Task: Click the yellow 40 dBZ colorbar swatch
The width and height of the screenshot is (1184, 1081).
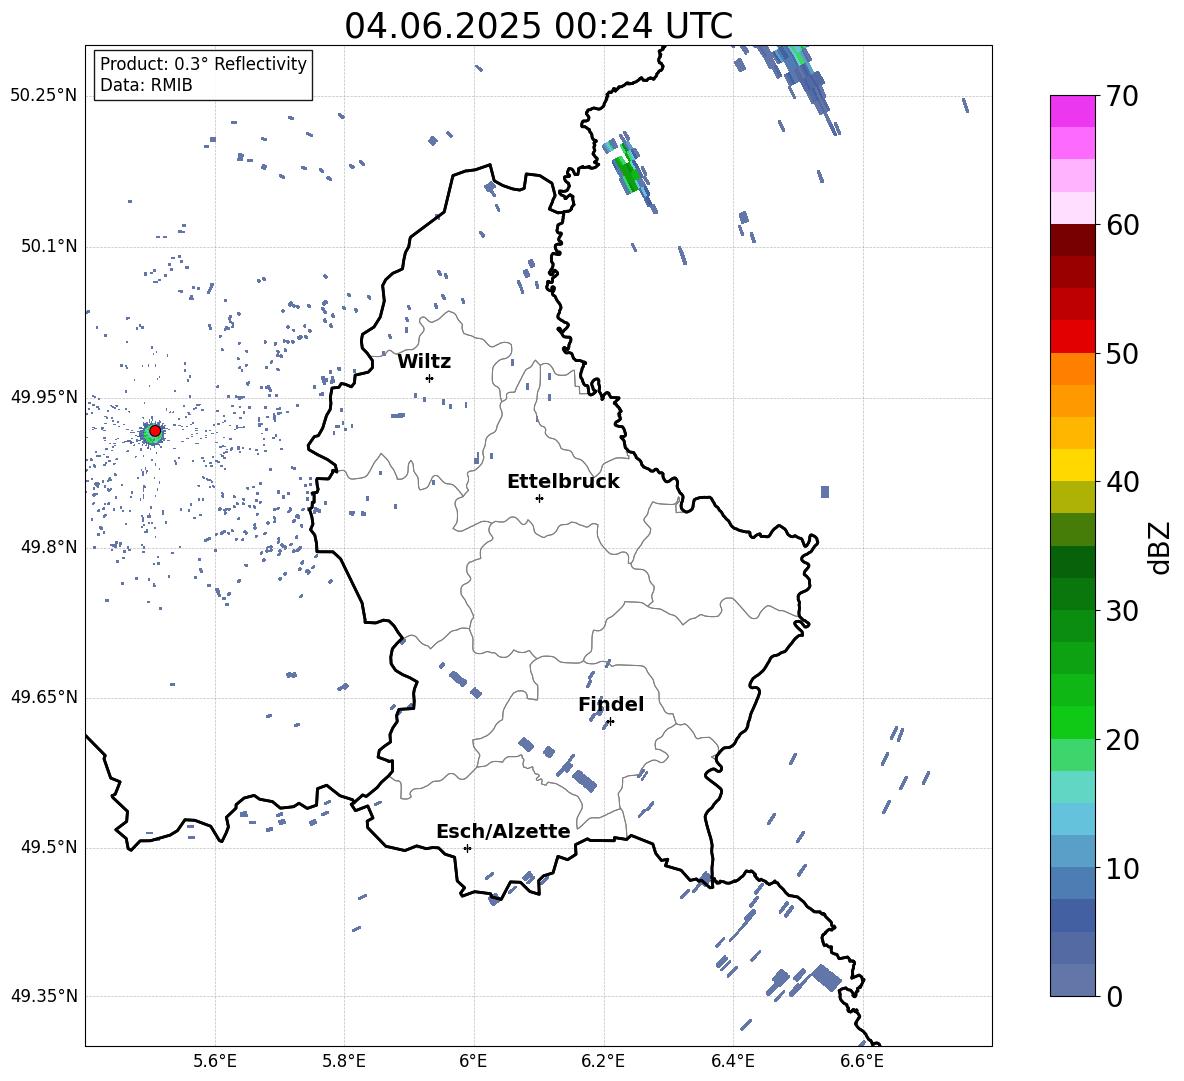Action: pyautogui.click(x=1072, y=465)
